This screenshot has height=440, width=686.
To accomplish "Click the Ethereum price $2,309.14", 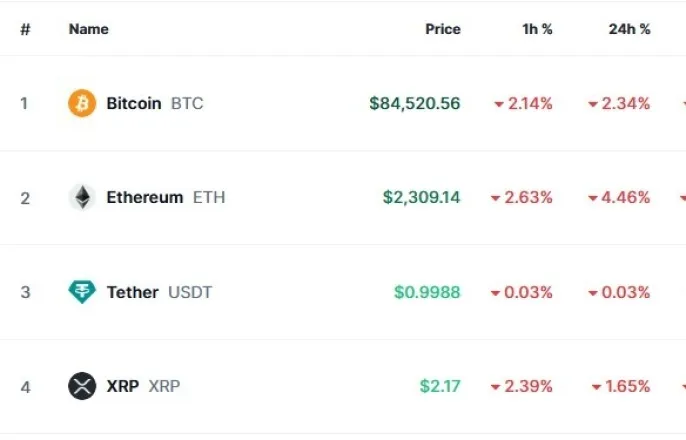I will tap(422, 197).
